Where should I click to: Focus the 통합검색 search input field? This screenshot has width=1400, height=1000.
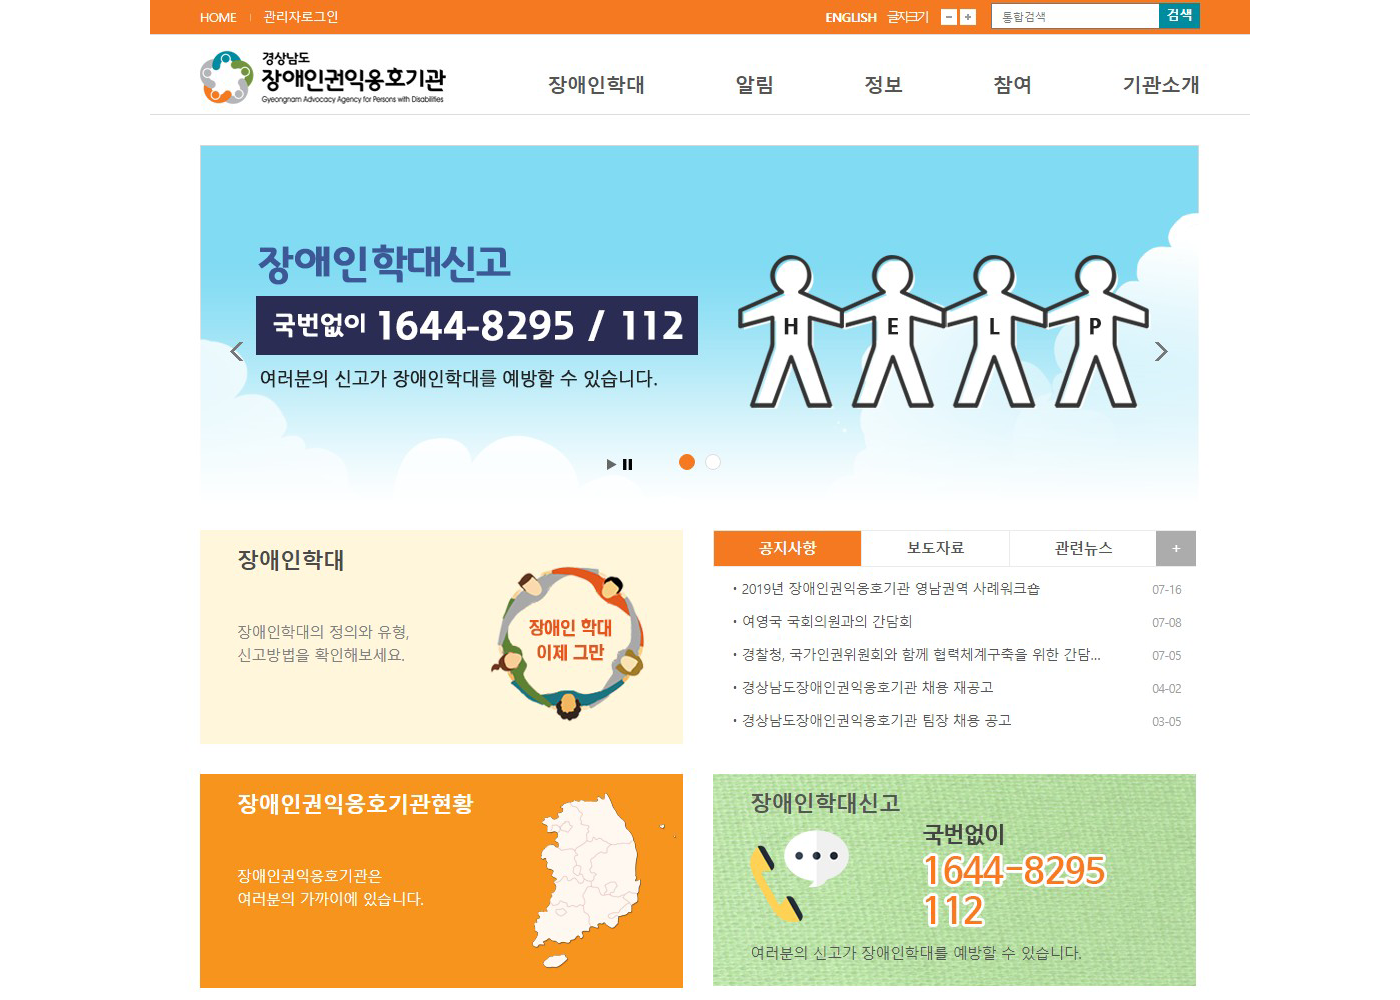1075,17
